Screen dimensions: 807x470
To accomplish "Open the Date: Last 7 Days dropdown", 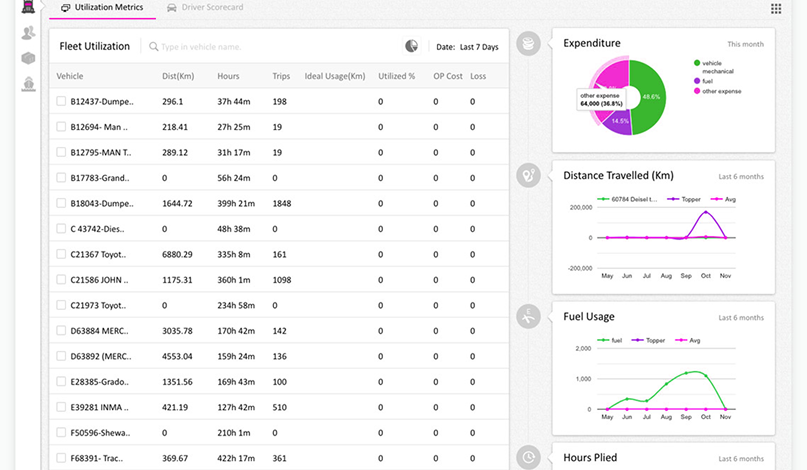I will 467,47.
